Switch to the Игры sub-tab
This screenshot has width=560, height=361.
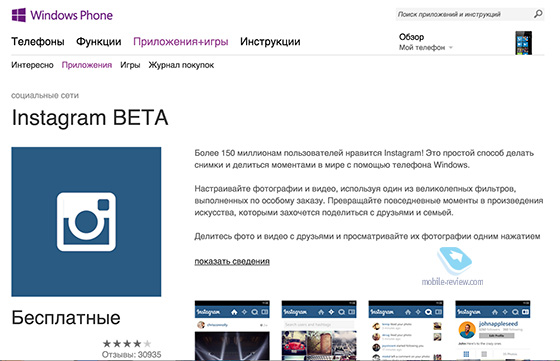(x=130, y=65)
